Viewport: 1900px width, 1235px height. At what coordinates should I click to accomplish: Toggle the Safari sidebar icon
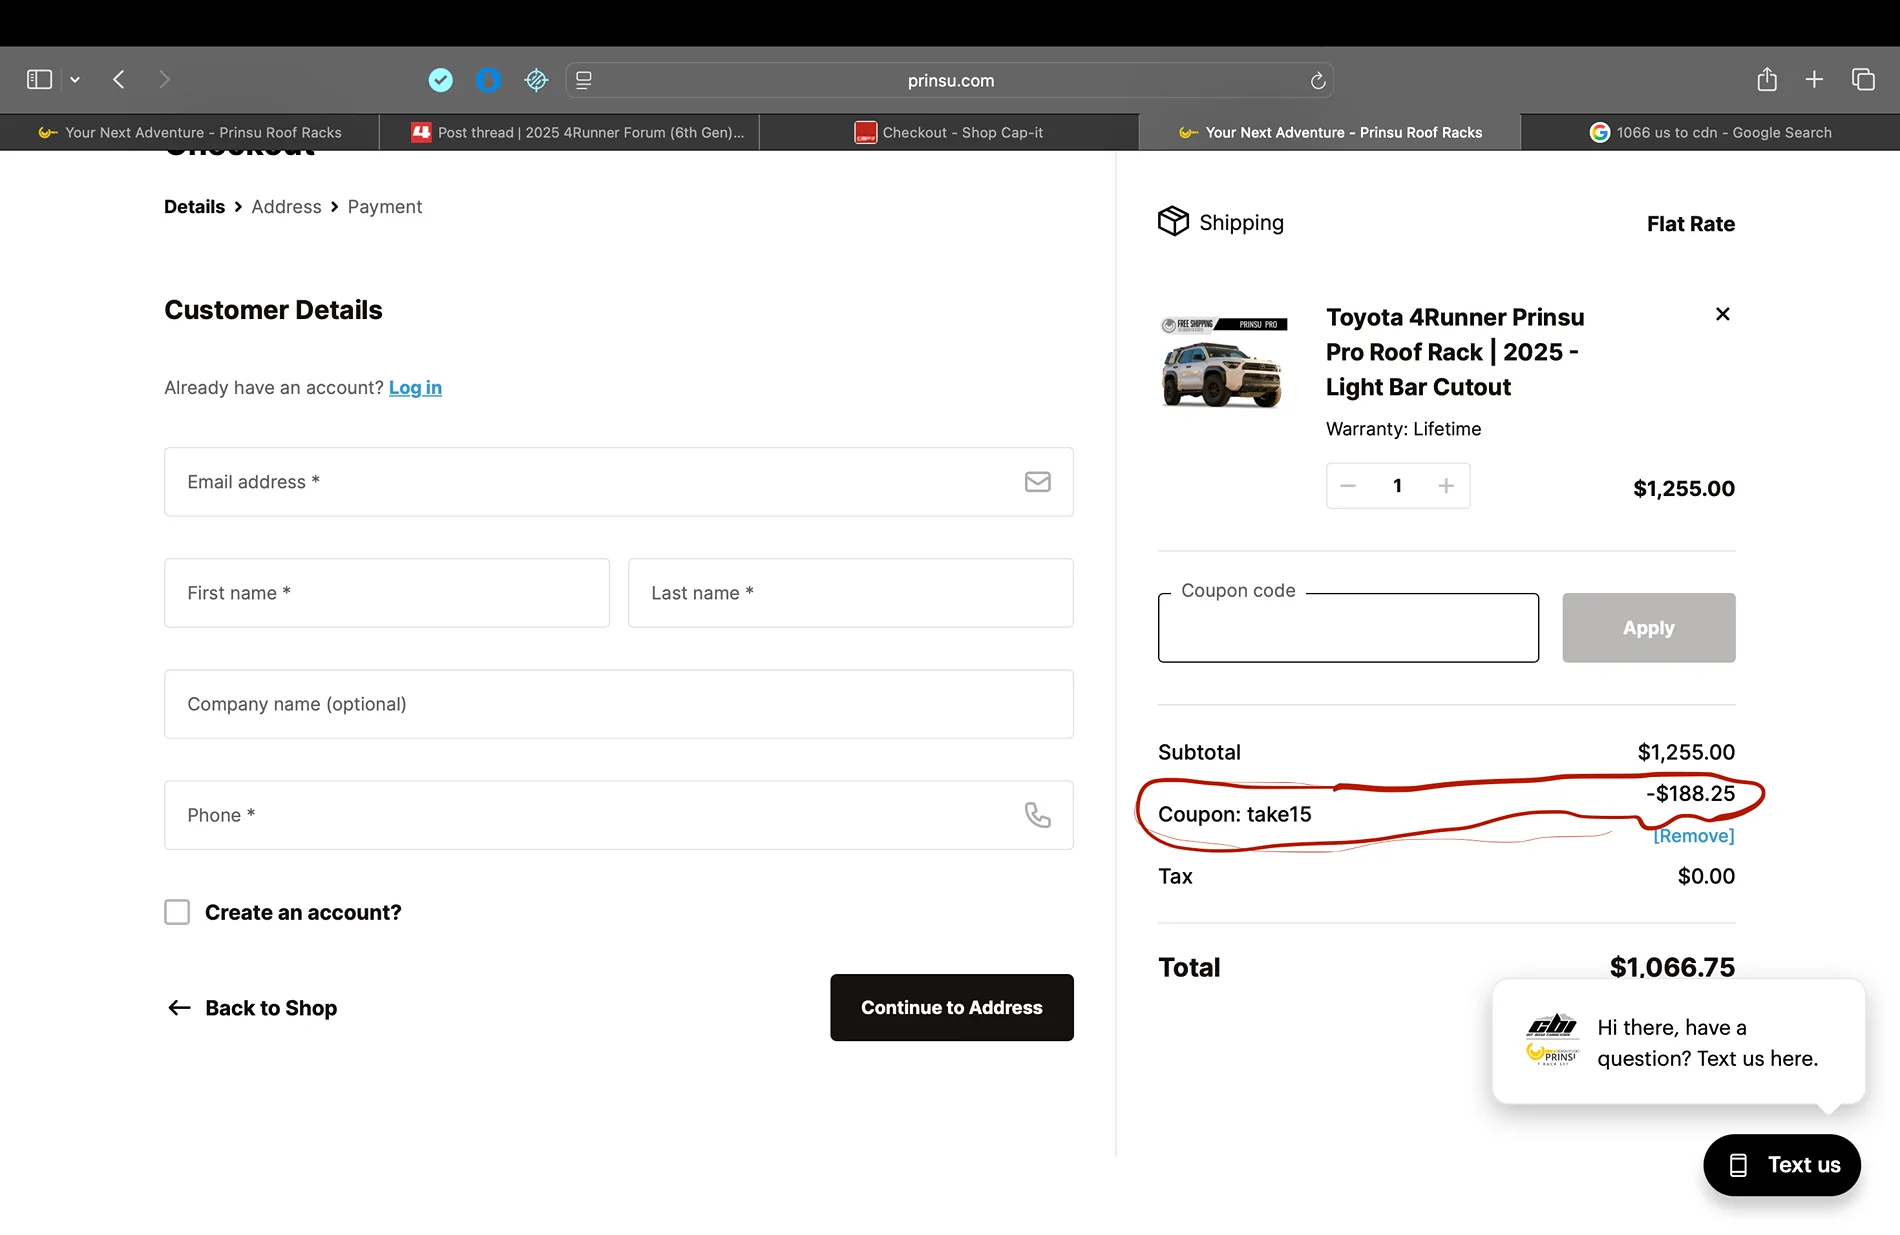pos(39,80)
